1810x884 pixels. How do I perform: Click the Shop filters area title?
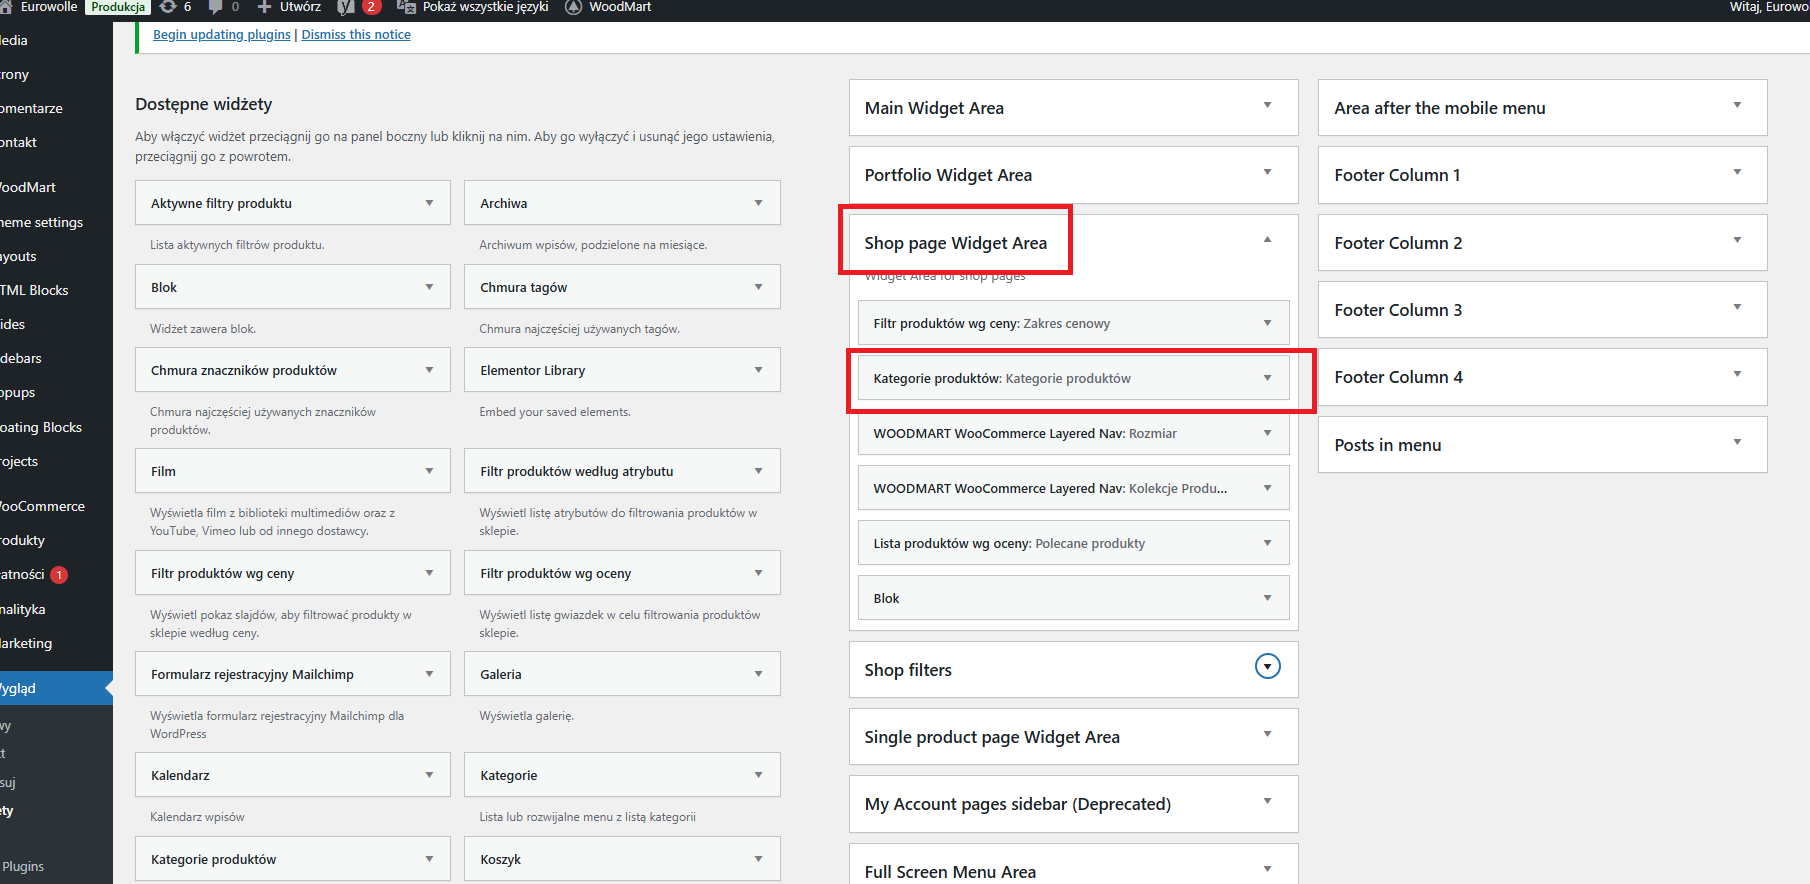908,670
